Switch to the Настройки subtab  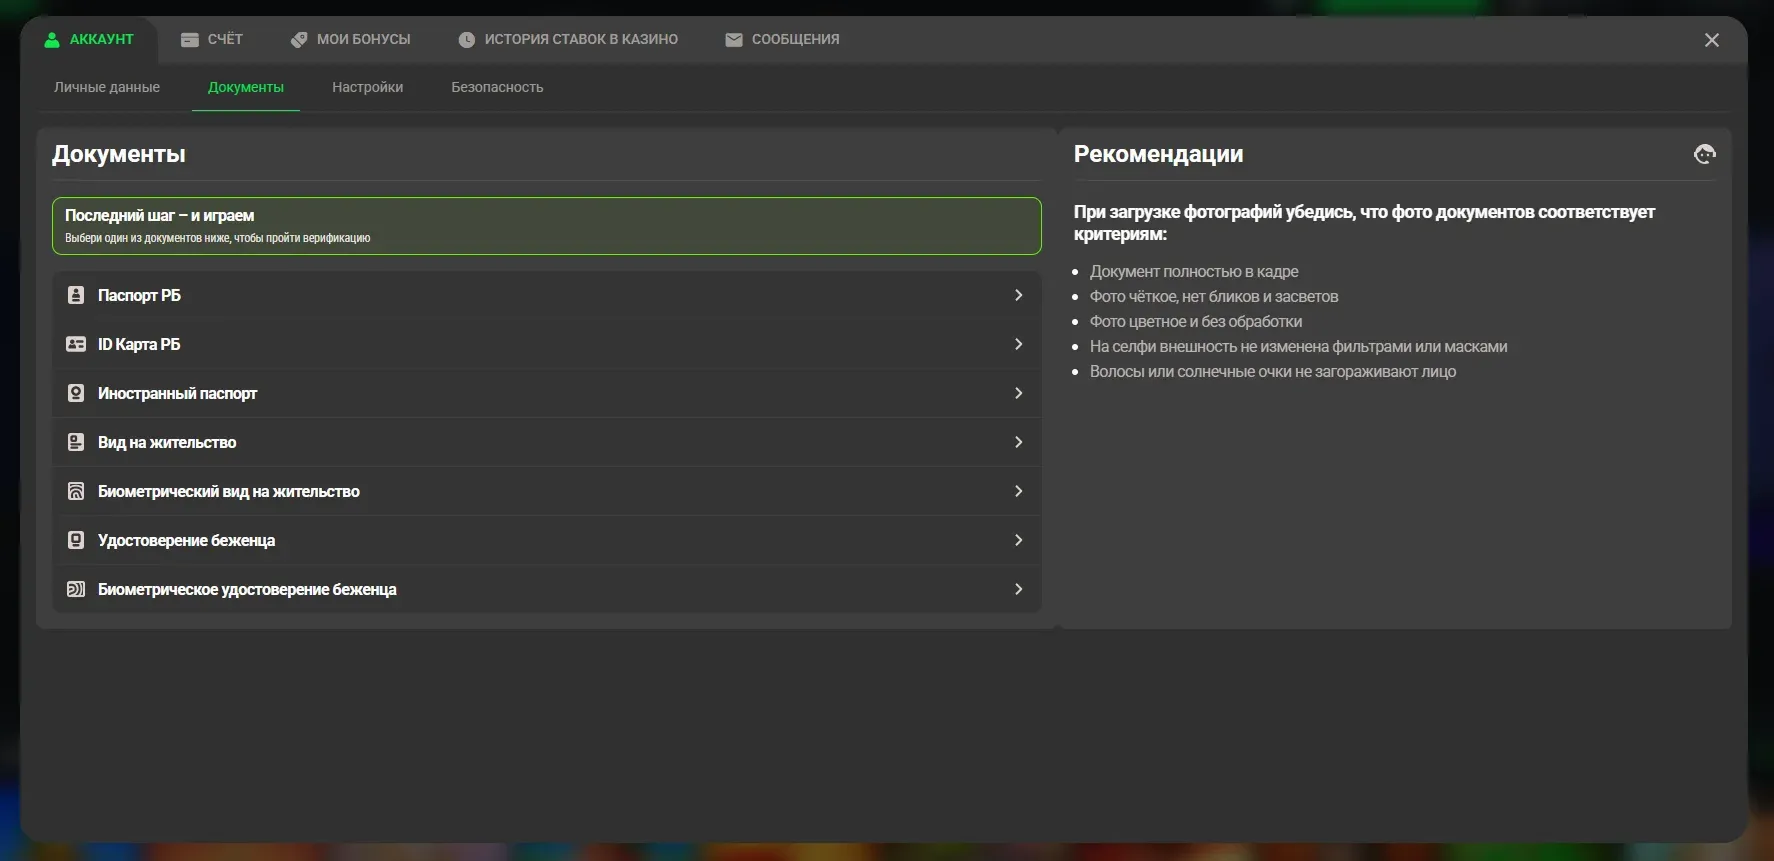click(368, 87)
